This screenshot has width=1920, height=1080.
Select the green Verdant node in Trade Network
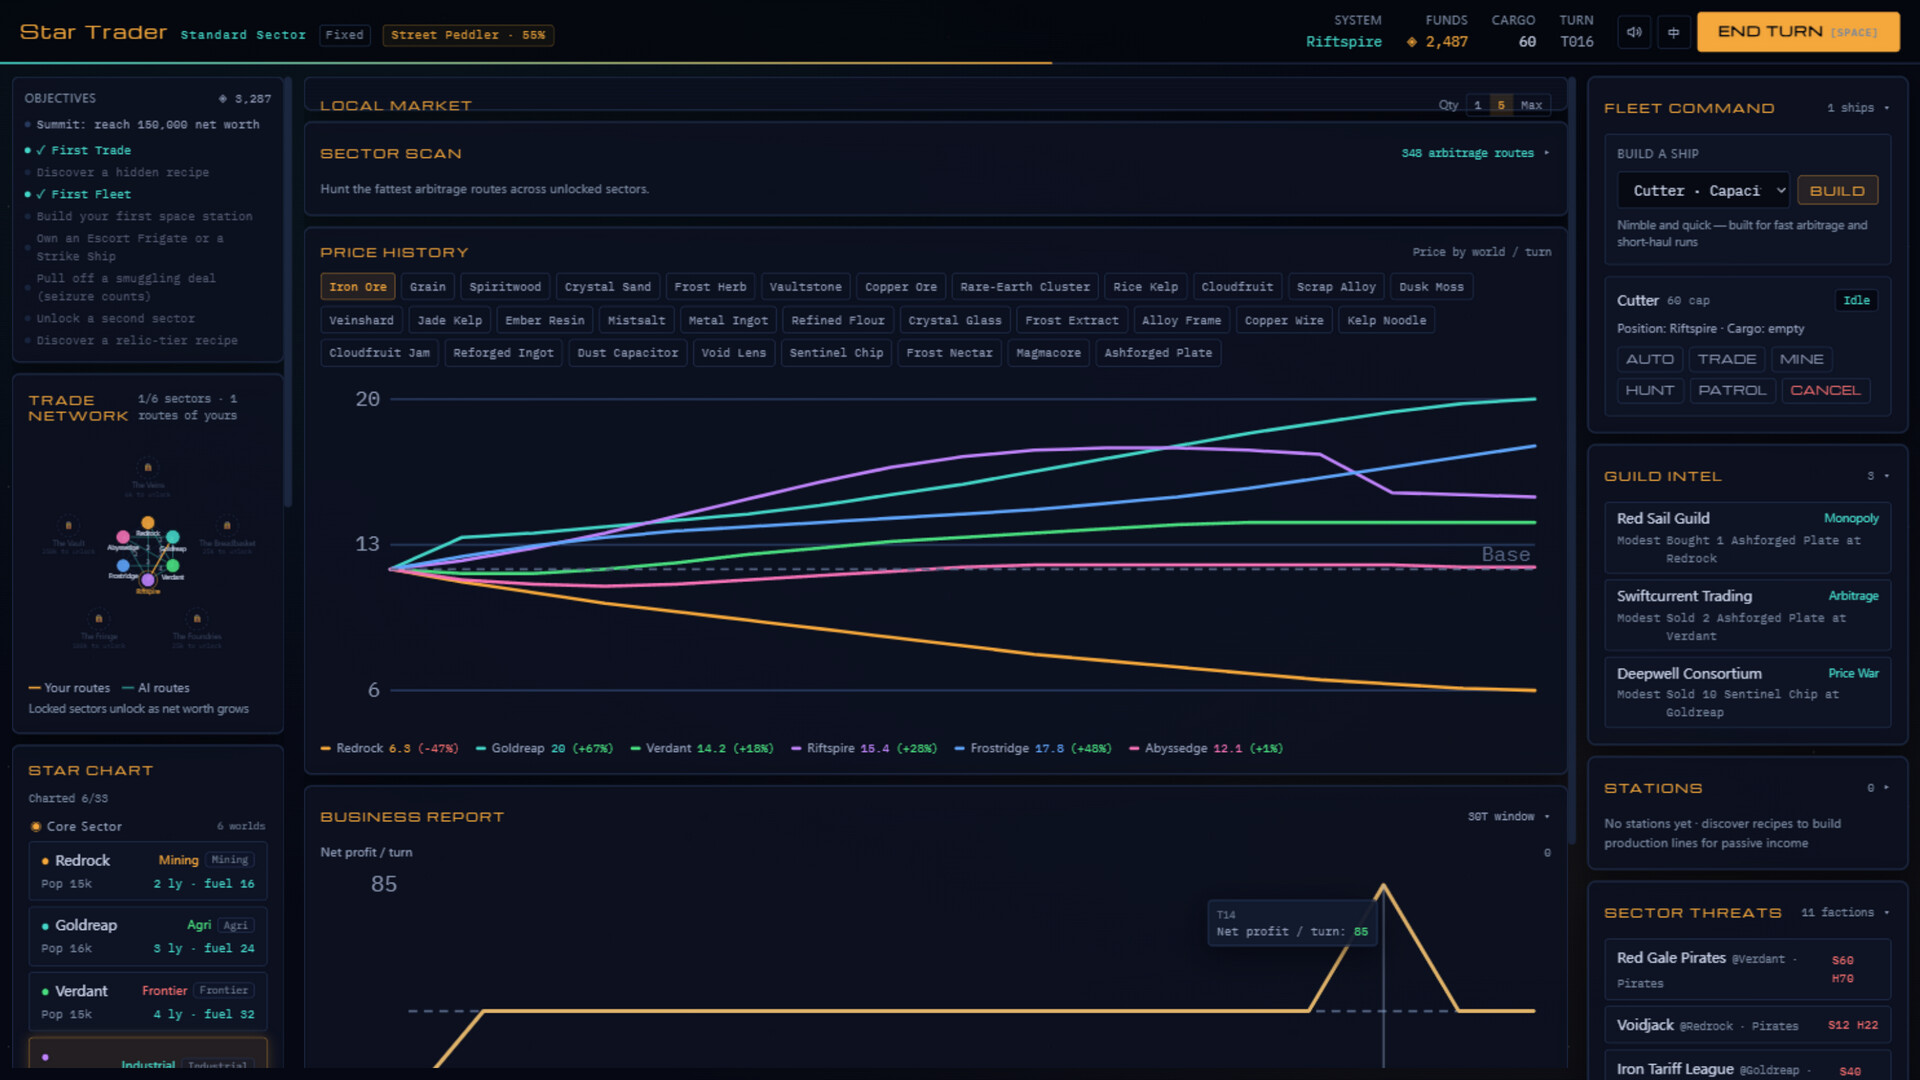tap(173, 566)
